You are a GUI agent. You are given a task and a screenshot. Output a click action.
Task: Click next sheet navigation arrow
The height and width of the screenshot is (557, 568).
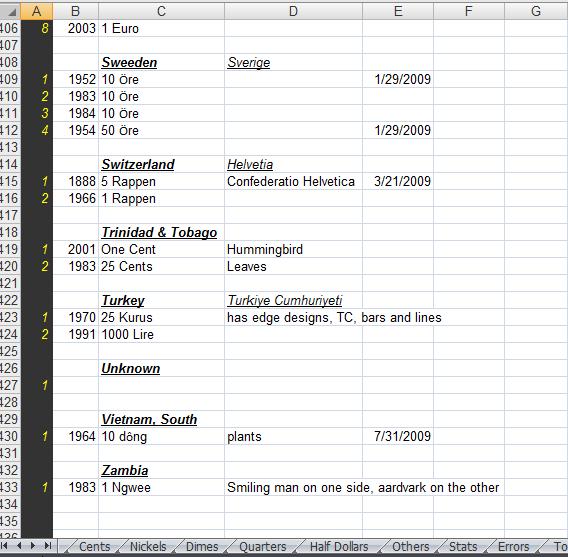pyautogui.click(x=33, y=546)
